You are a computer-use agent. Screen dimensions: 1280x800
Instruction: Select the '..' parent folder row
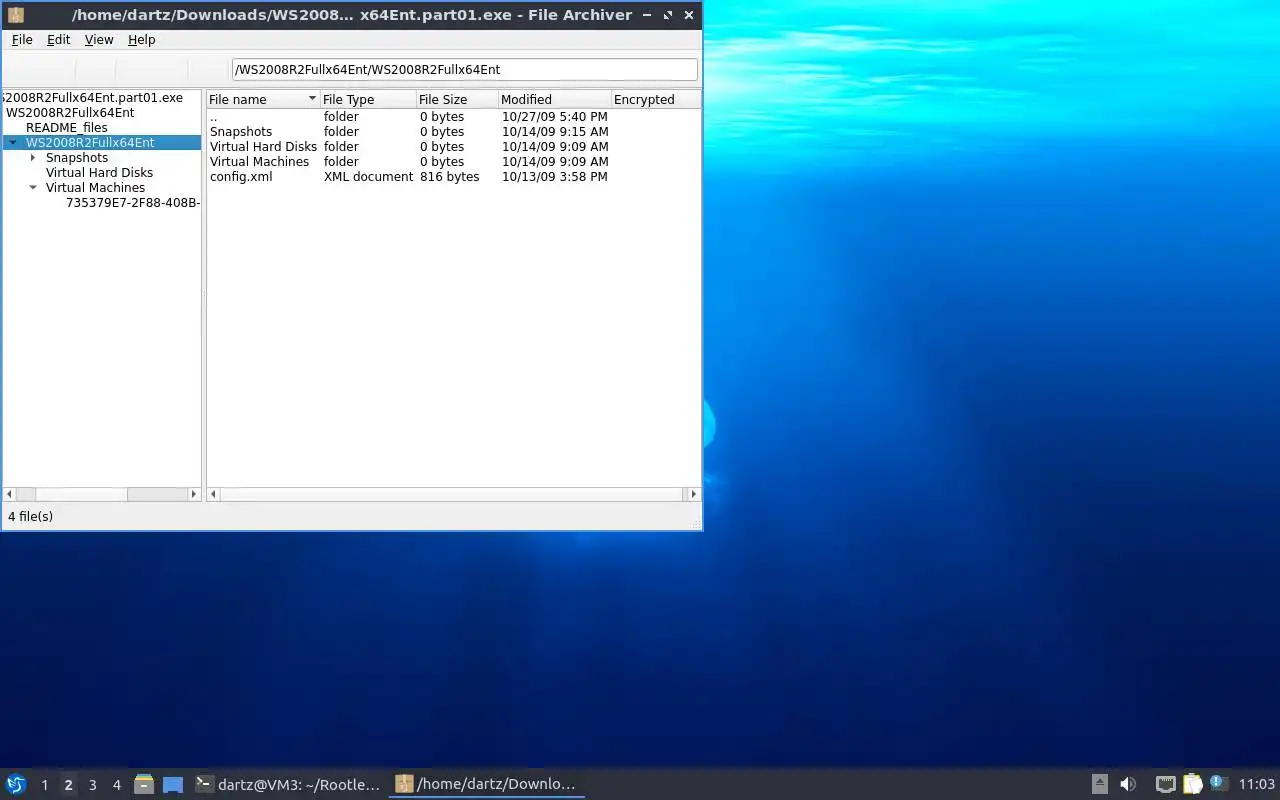point(453,117)
